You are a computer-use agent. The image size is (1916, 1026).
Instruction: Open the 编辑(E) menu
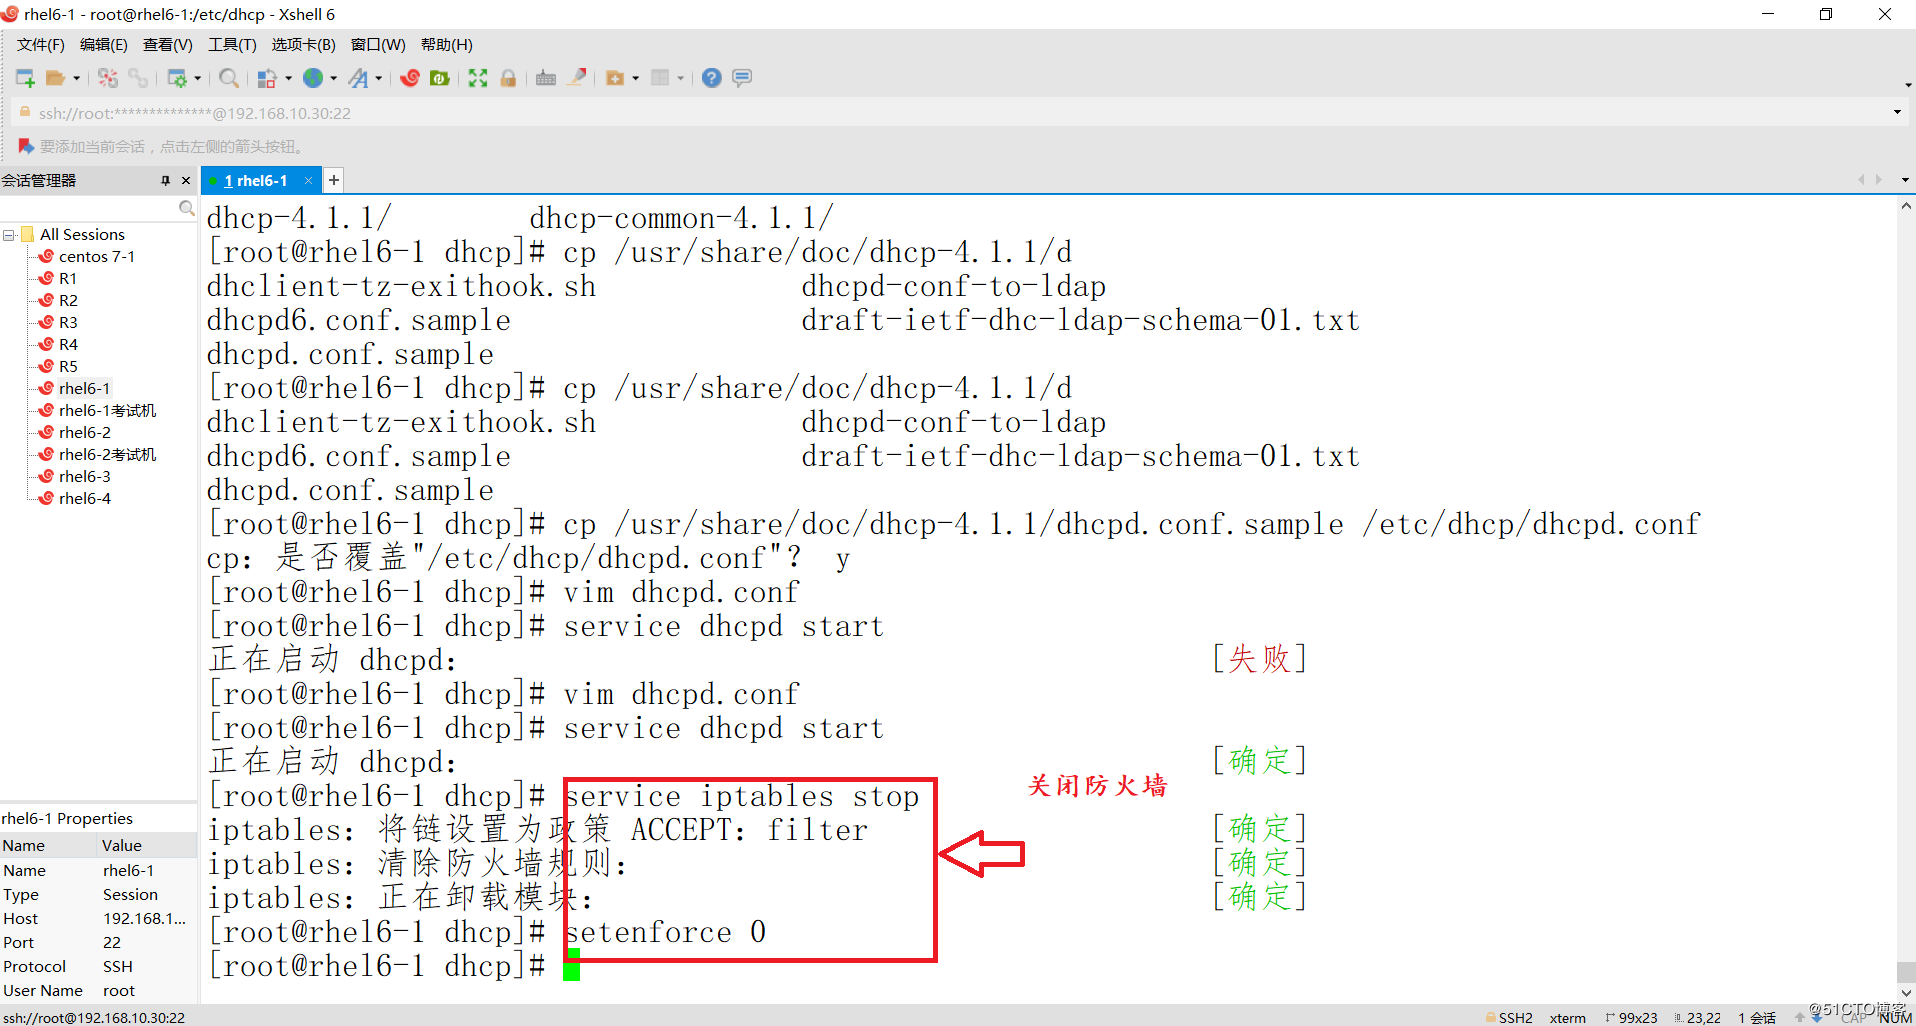104,45
